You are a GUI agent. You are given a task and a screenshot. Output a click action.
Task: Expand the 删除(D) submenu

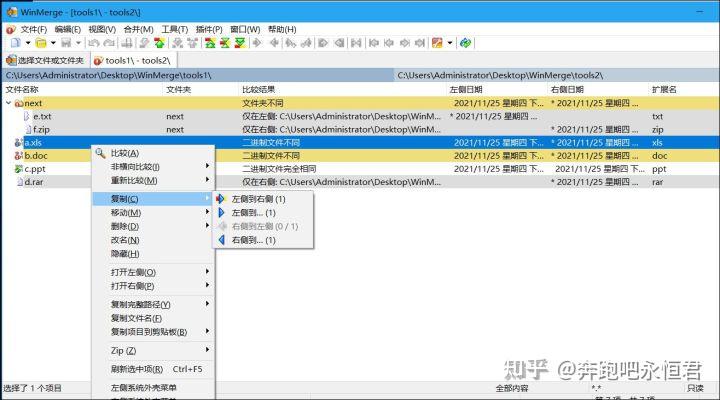153,226
